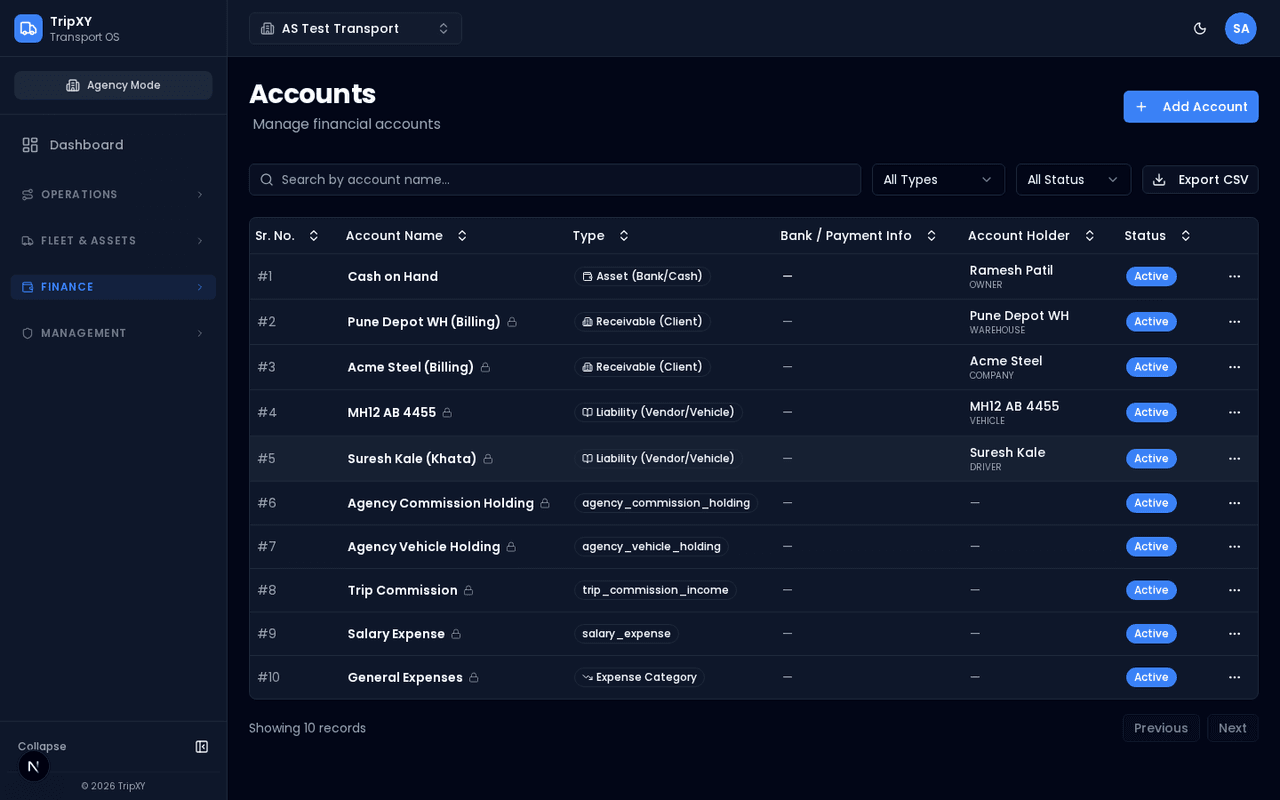
Task: Open the All Types filter dropdown
Action: [x=938, y=180]
